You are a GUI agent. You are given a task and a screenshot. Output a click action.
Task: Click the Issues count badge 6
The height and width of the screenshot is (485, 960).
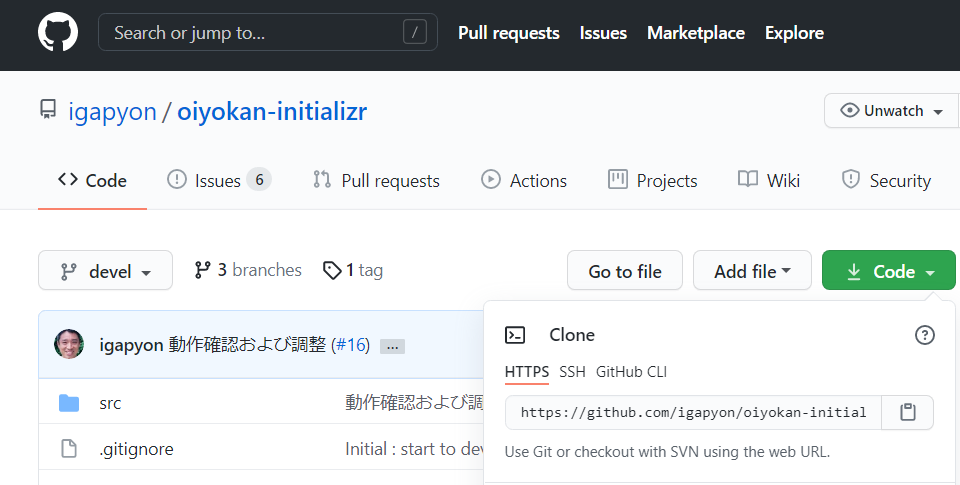click(x=259, y=180)
